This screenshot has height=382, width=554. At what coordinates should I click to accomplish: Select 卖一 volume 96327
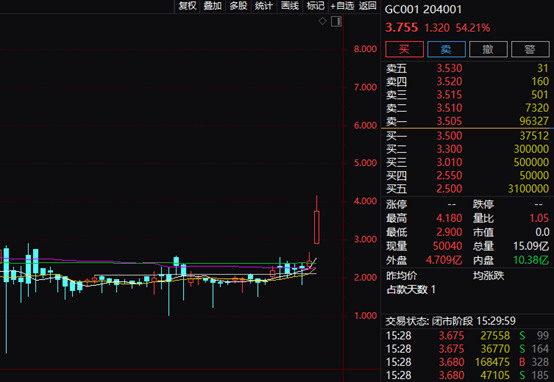point(534,121)
